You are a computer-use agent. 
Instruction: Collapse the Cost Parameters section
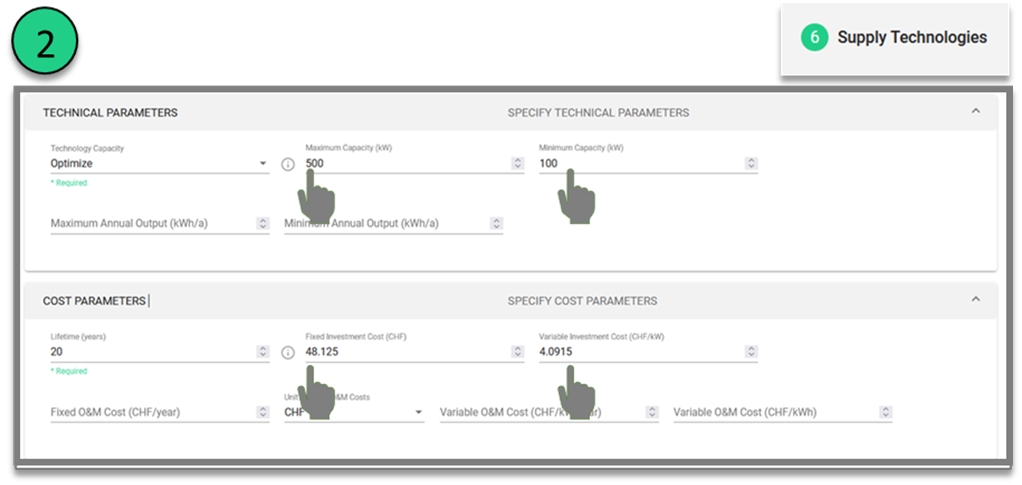(x=976, y=299)
